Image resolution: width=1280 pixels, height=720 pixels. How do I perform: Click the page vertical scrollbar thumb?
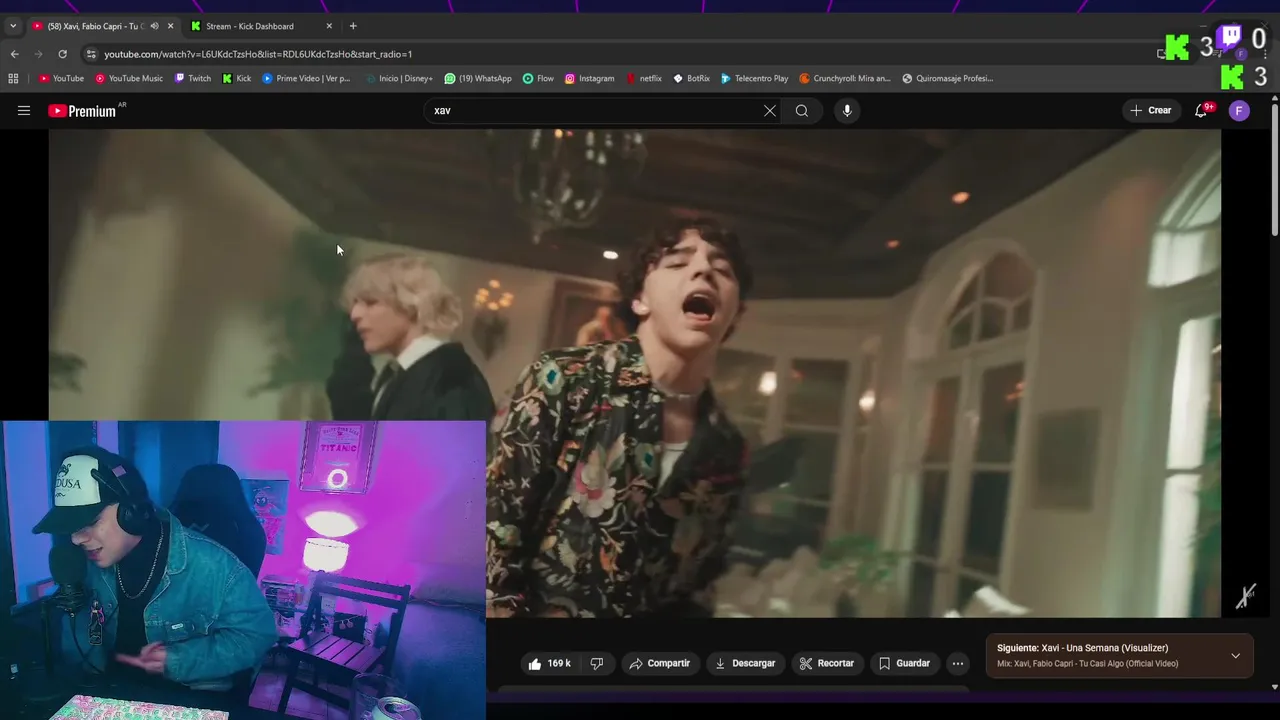click(x=1274, y=170)
